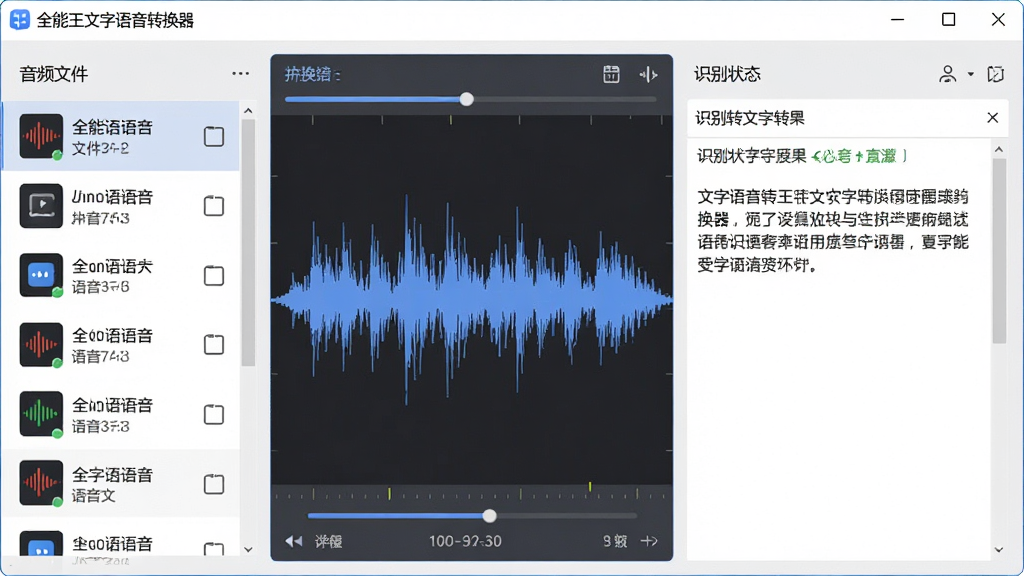Close the 识别转文字转果 panel
The image size is (1024, 576).
[x=993, y=118]
